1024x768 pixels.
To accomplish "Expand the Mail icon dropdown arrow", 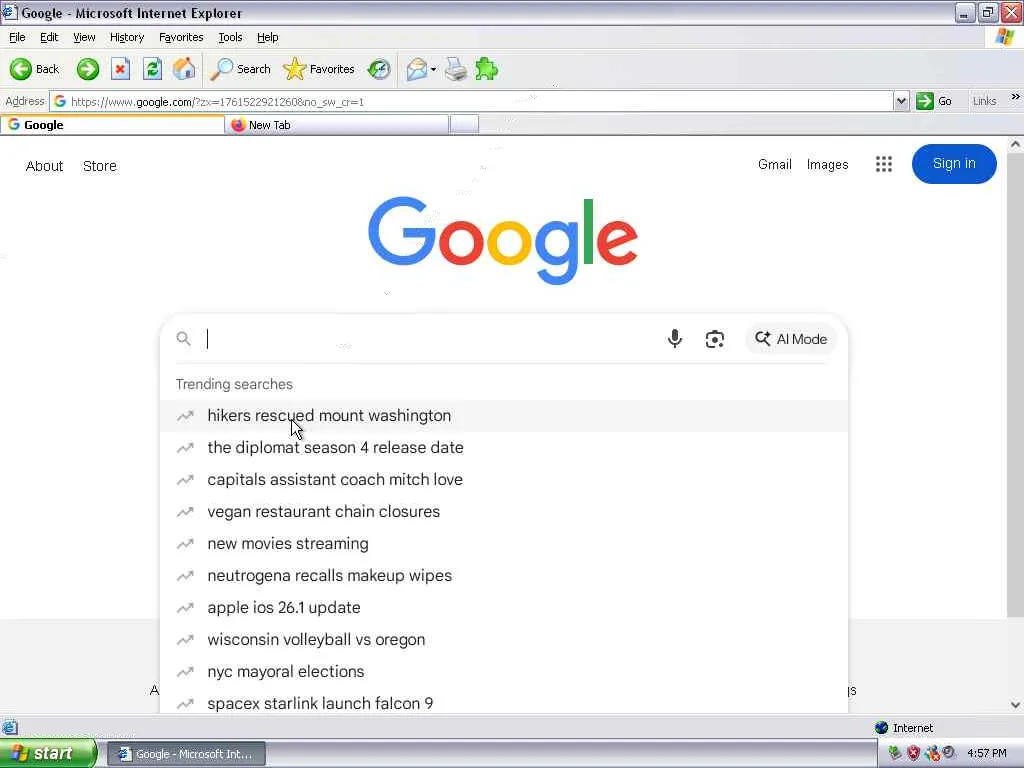I will coord(434,69).
